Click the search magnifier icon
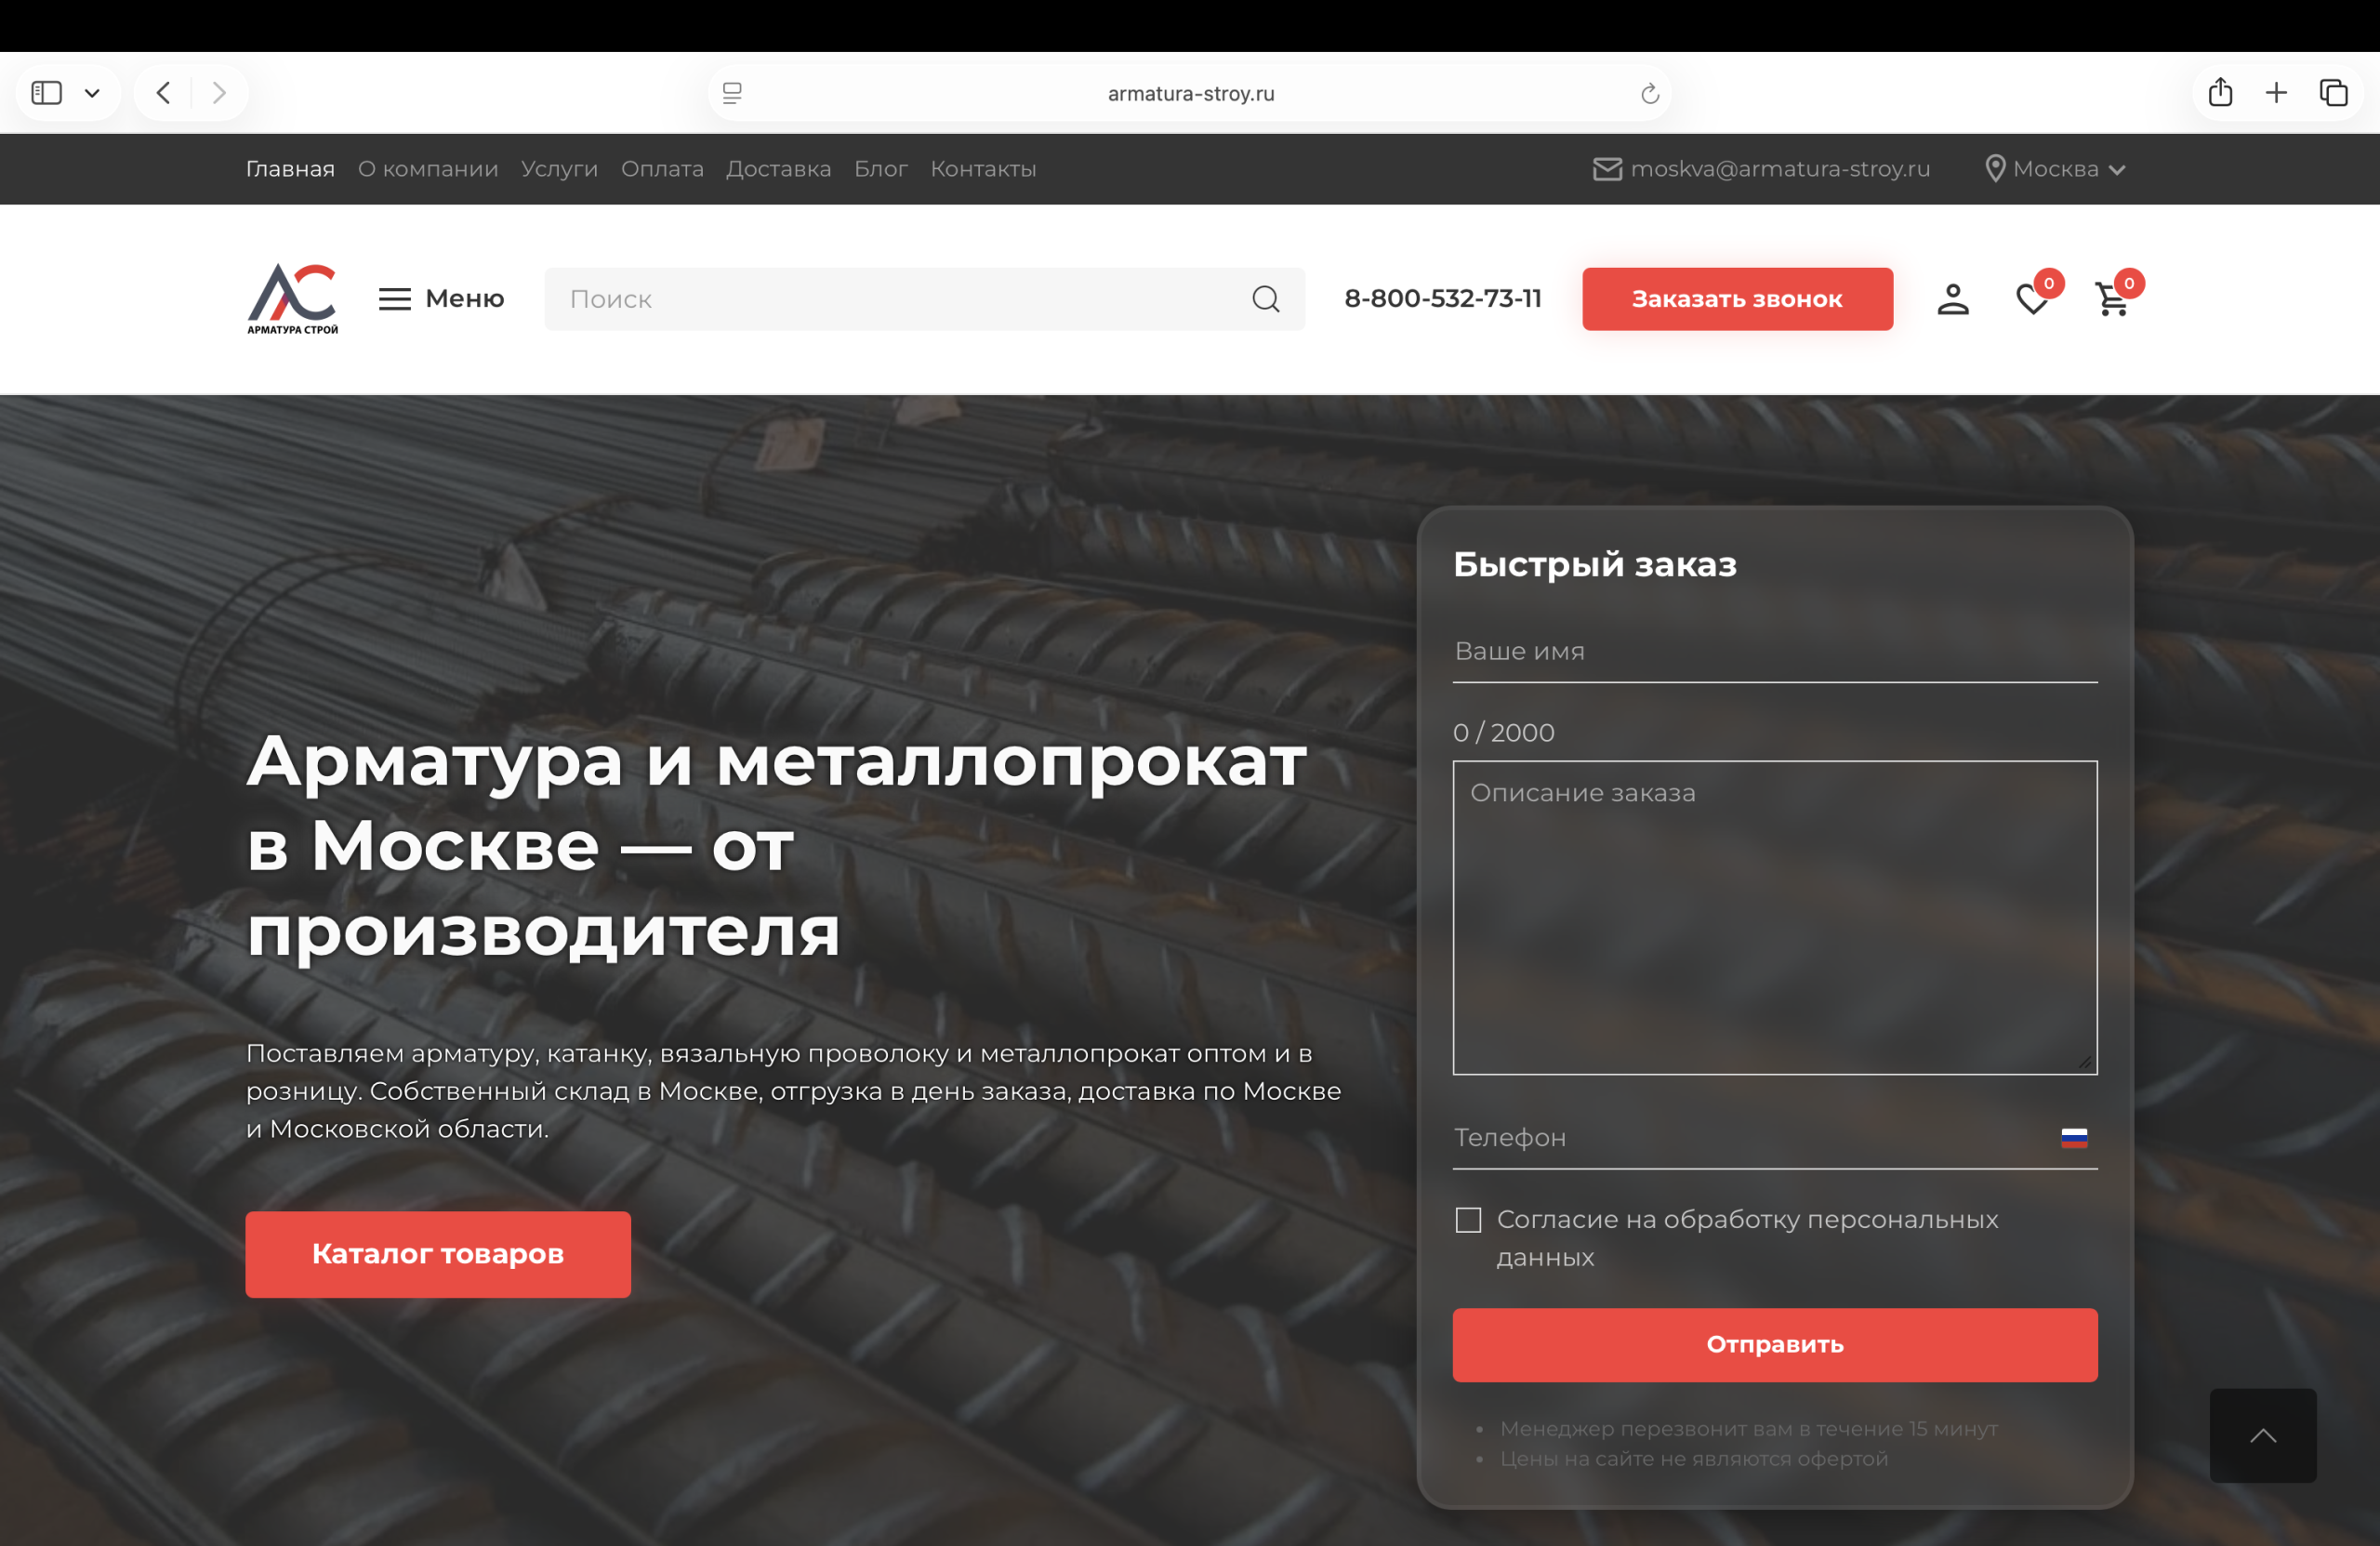Screen dimensions: 2380x1546 coord(1265,299)
